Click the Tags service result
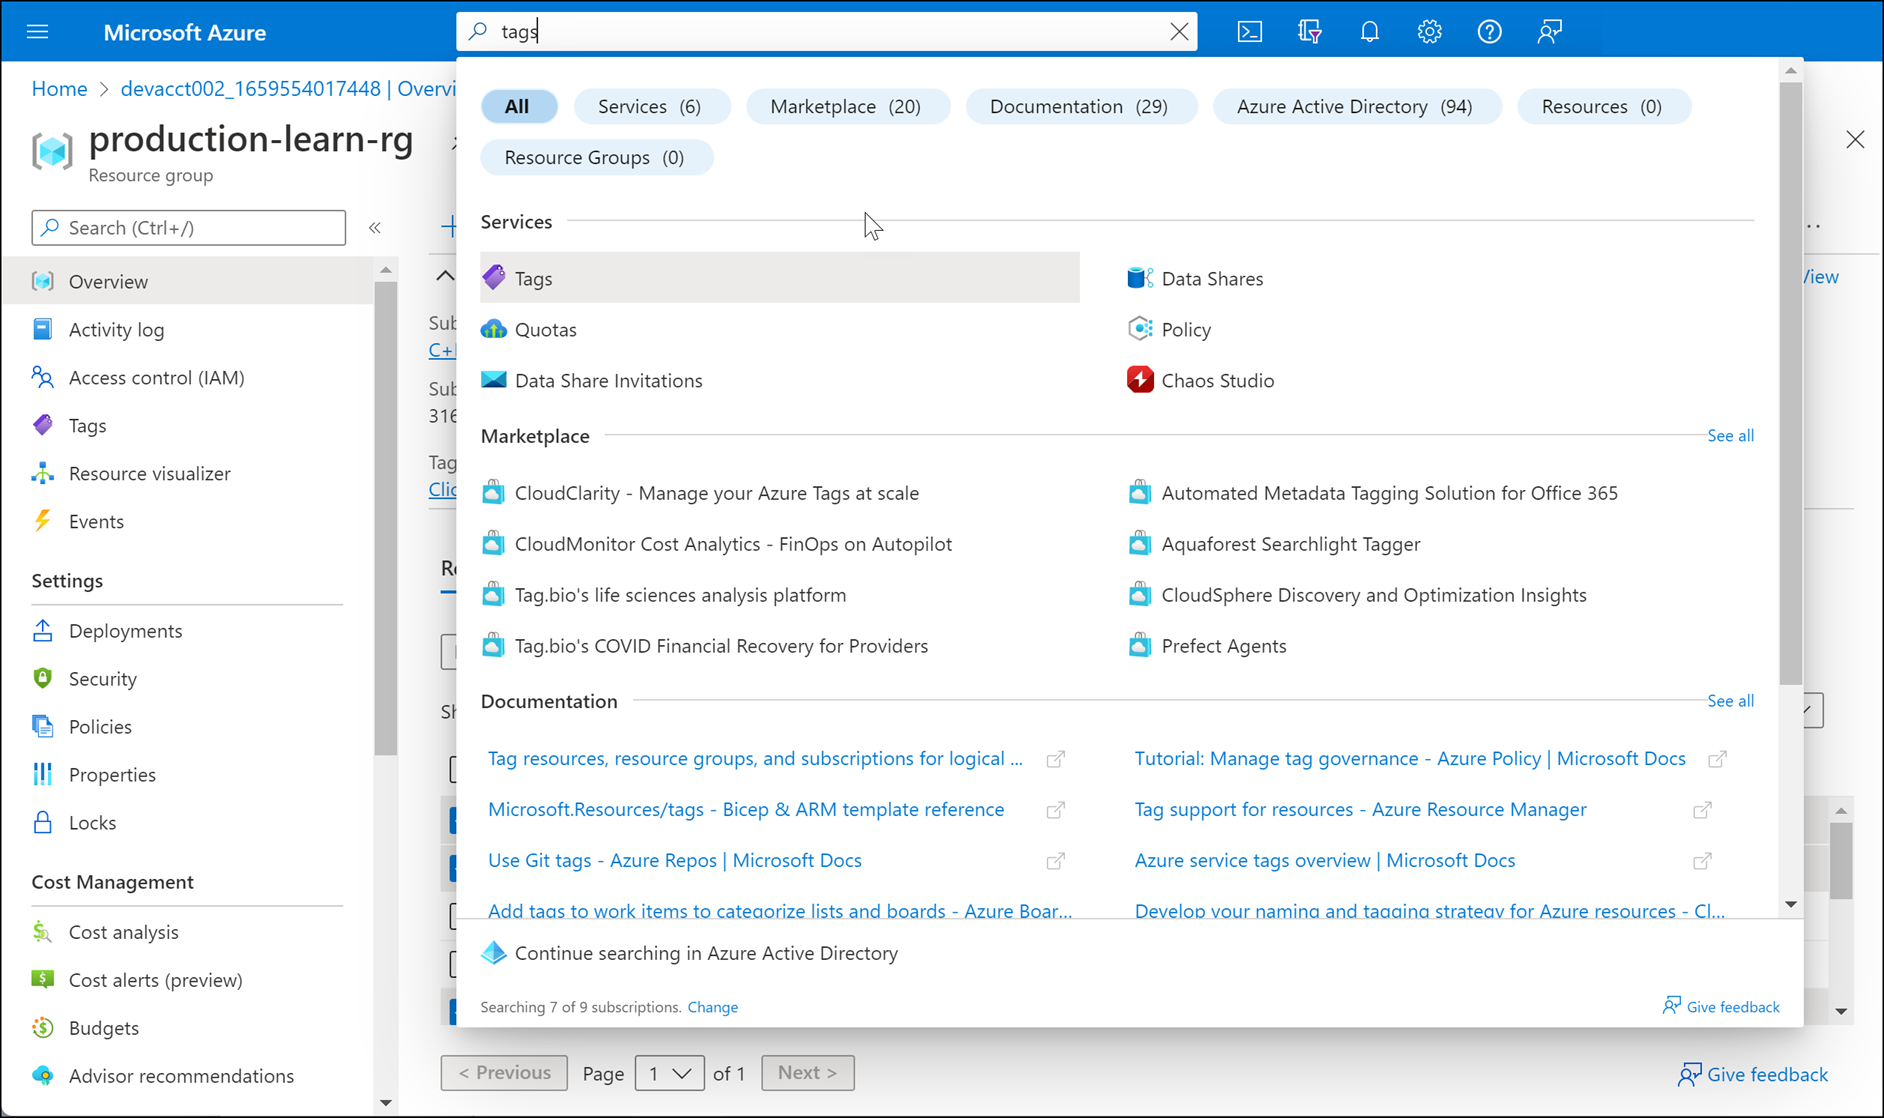This screenshot has width=1884, height=1118. pos(780,278)
